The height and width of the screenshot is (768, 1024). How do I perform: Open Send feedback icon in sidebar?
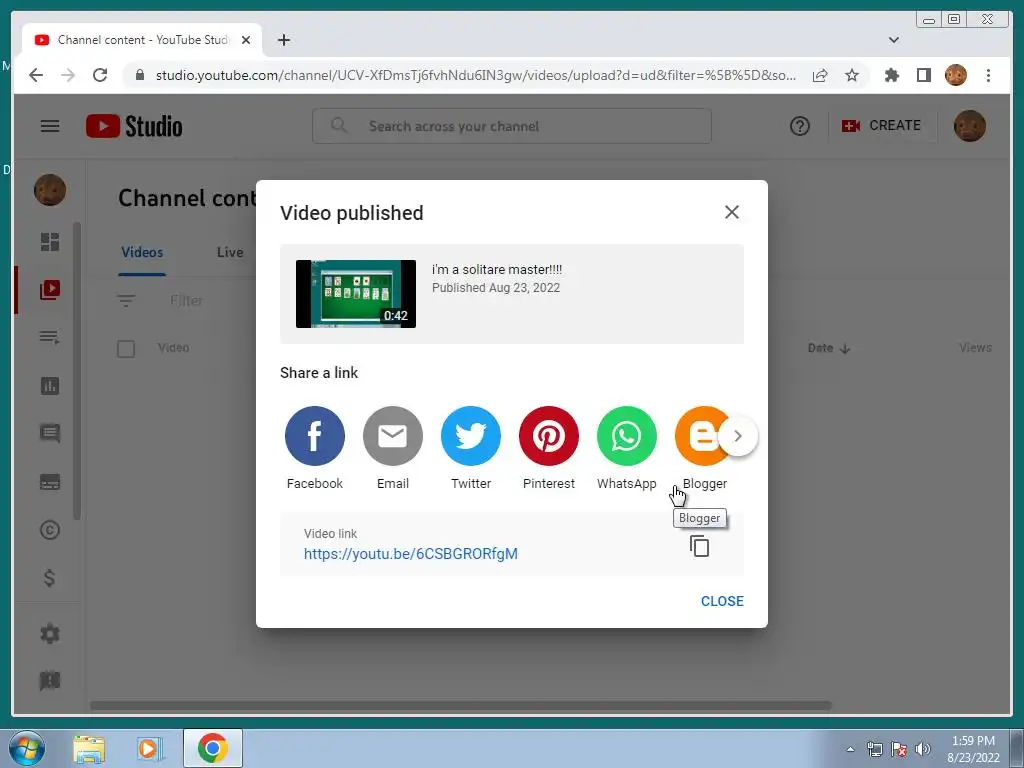coord(50,681)
